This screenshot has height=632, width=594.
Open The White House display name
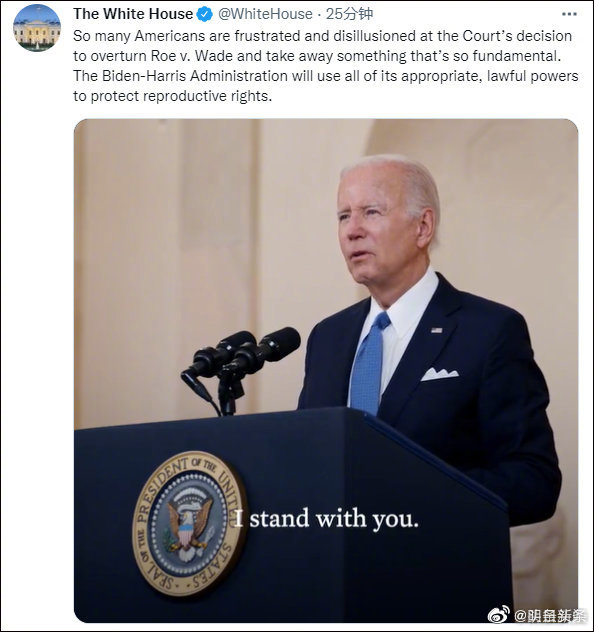tap(133, 14)
